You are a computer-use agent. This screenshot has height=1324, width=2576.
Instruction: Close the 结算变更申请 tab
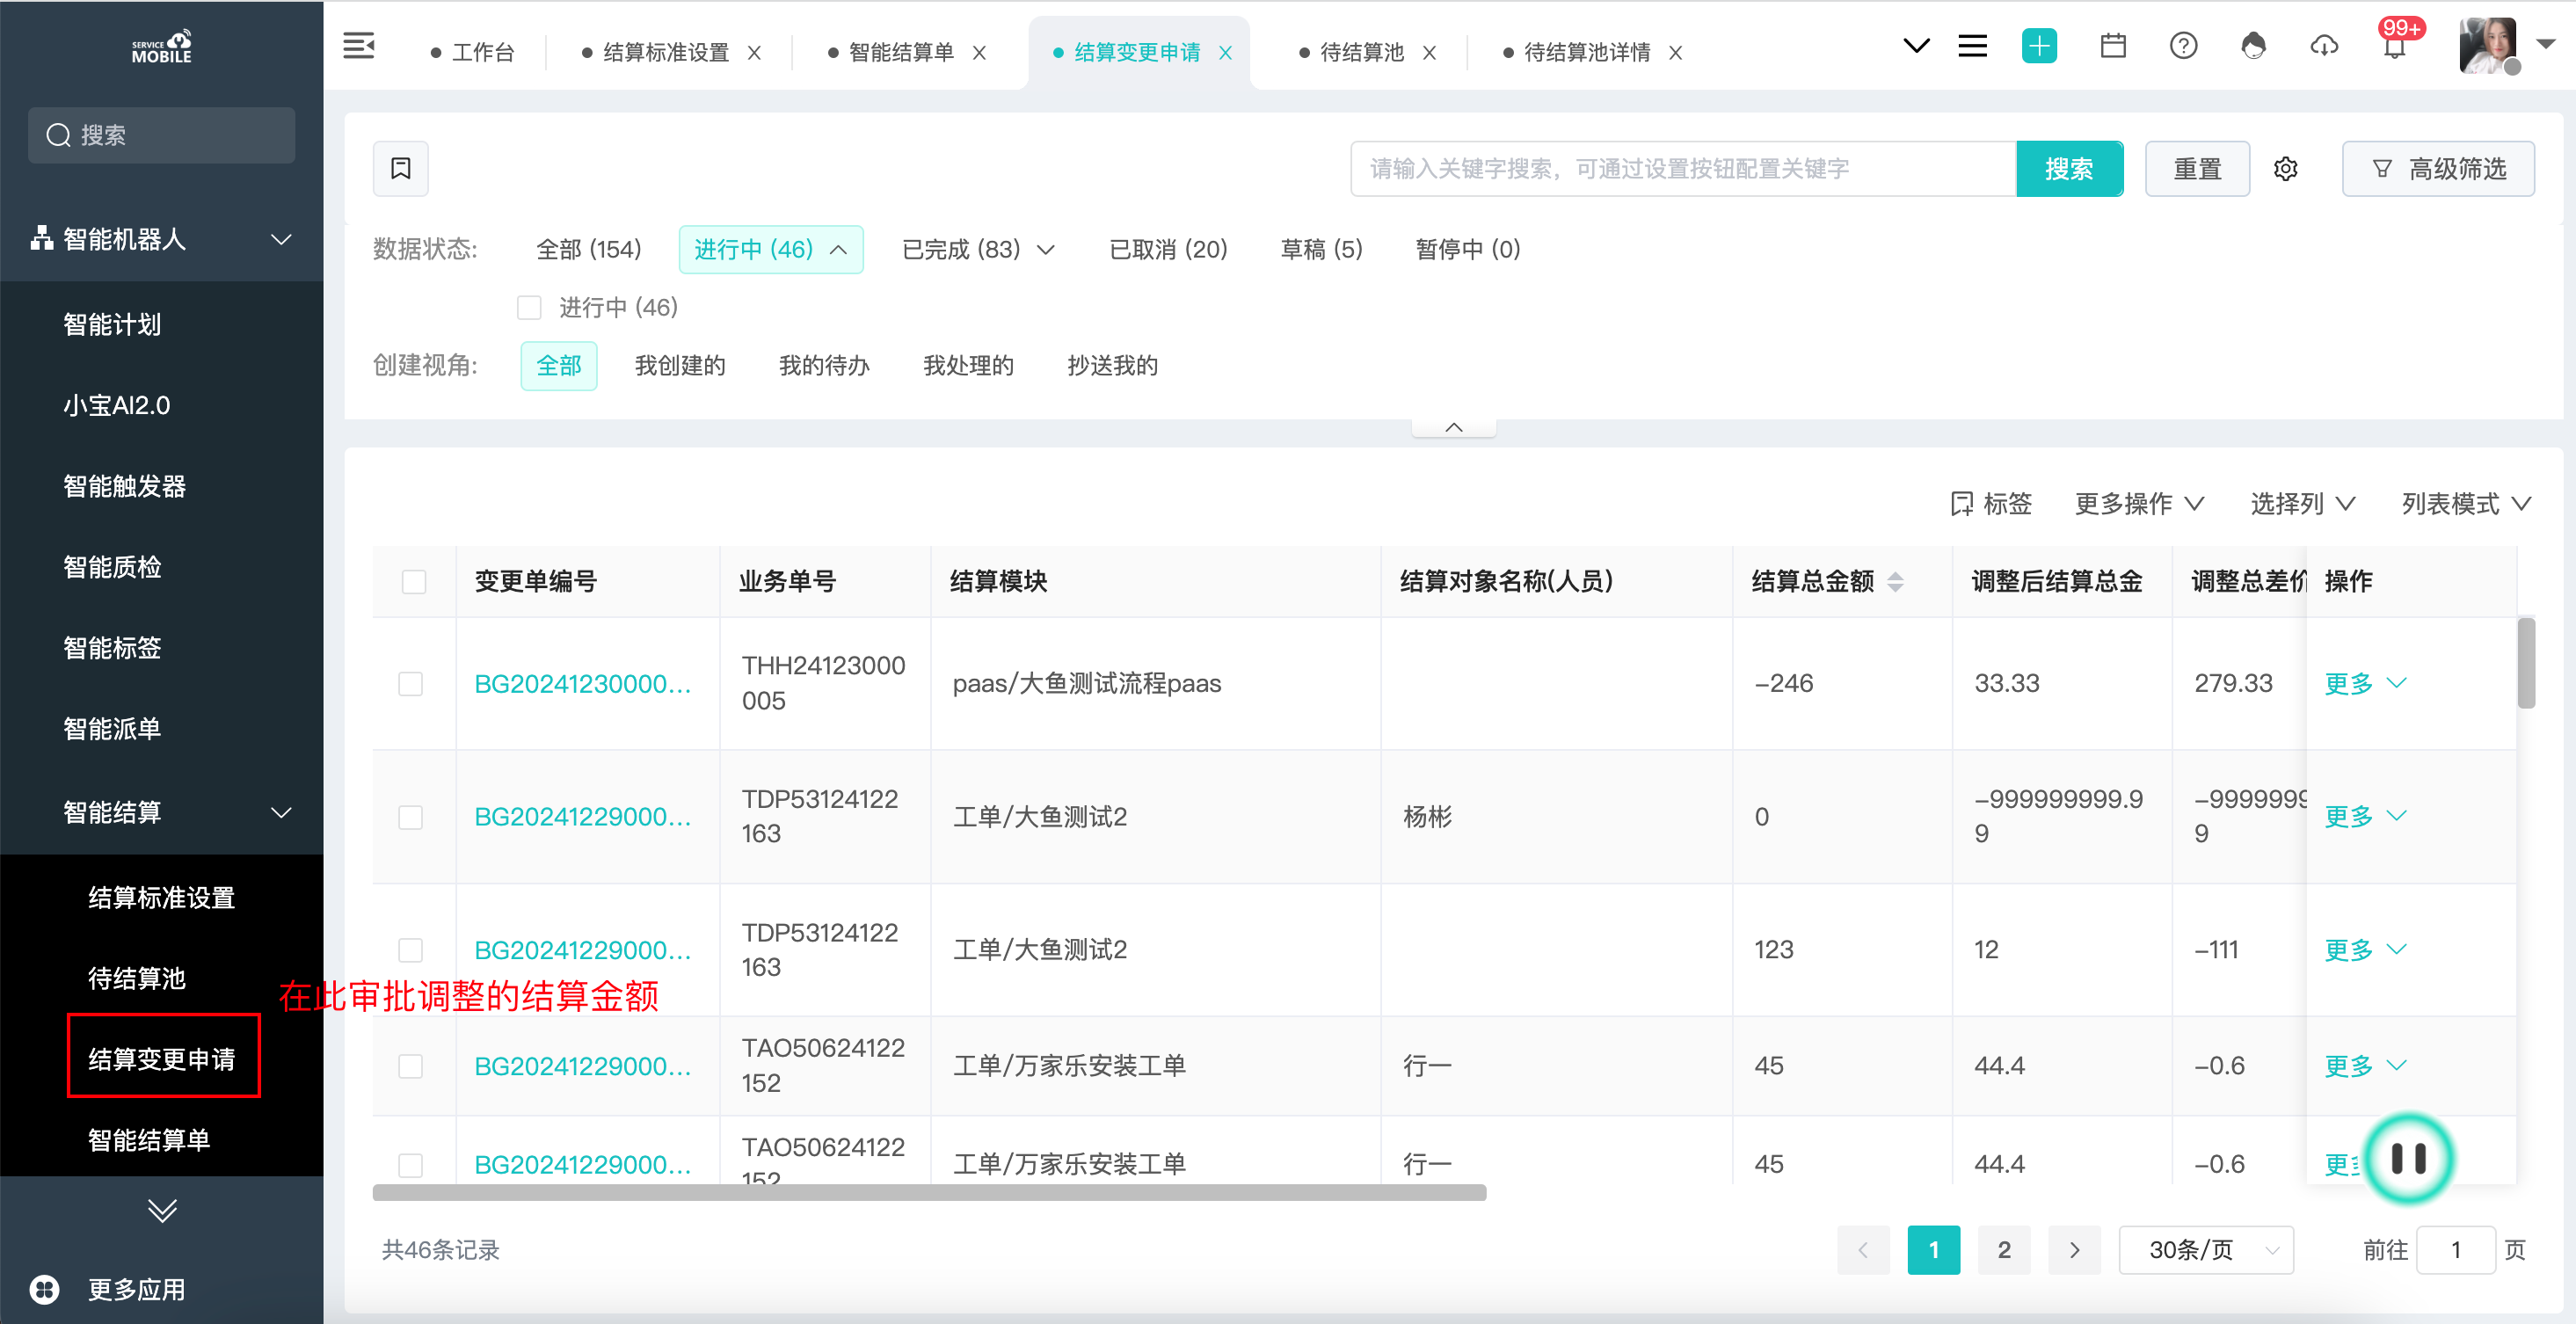[1225, 53]
